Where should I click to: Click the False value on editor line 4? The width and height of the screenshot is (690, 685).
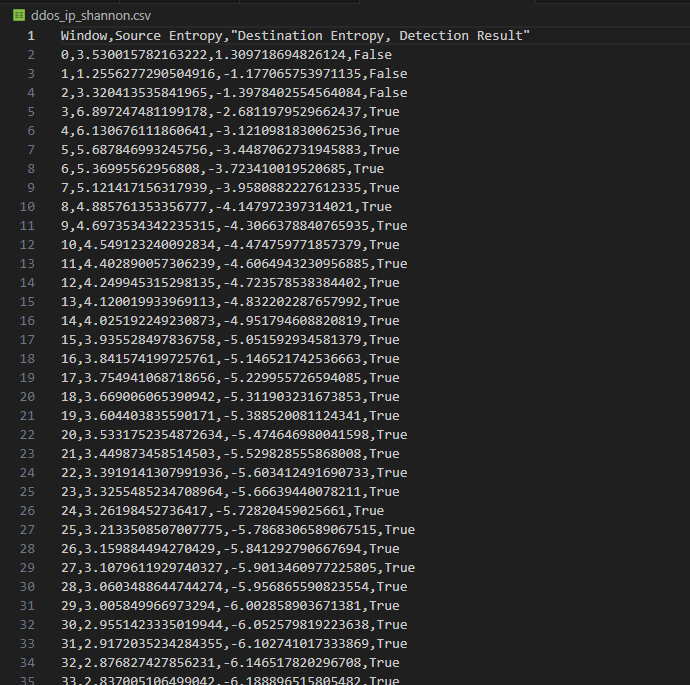tap(388, 92)
